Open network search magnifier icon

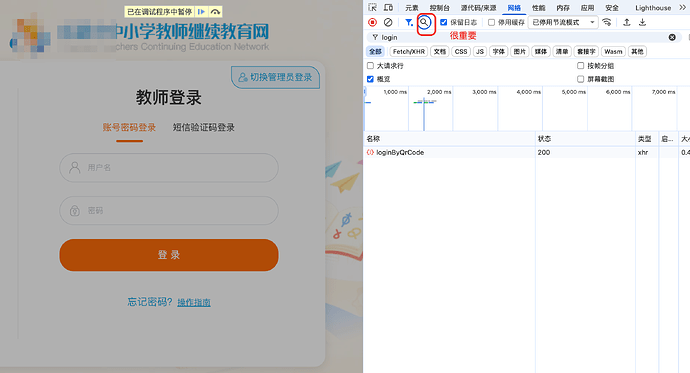[424, 22]
